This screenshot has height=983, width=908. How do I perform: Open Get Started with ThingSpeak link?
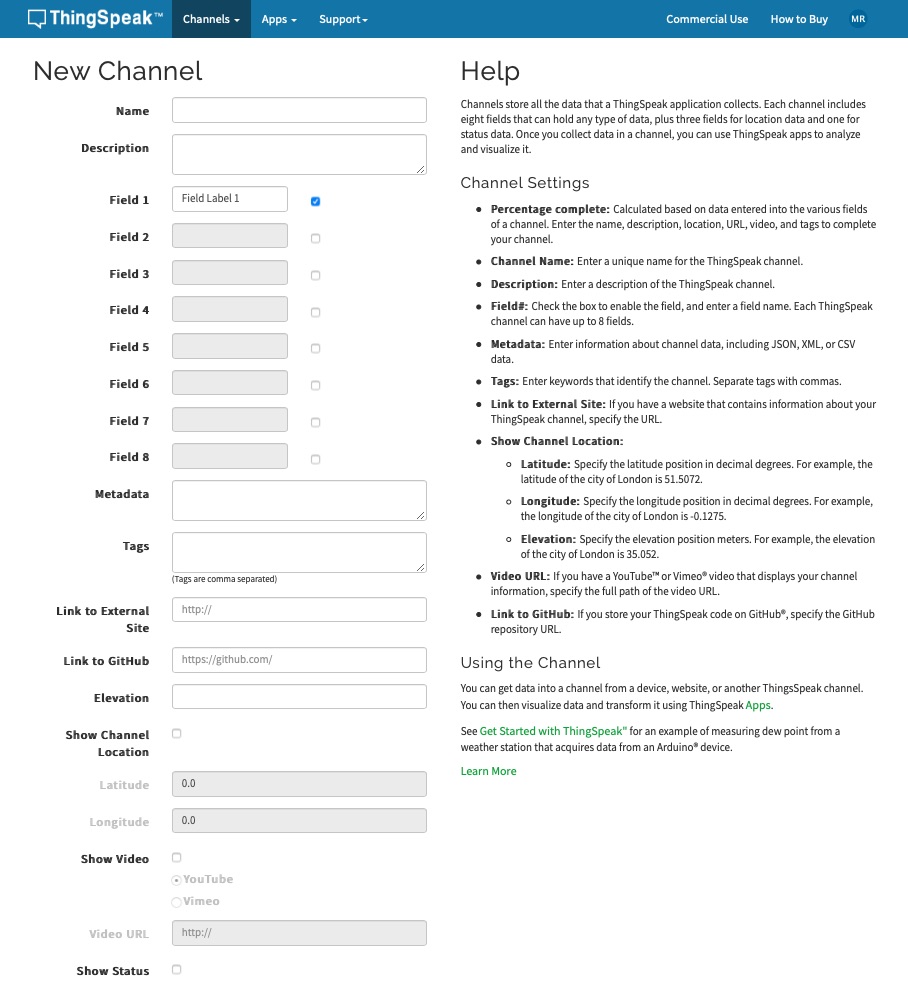point(553,731)
